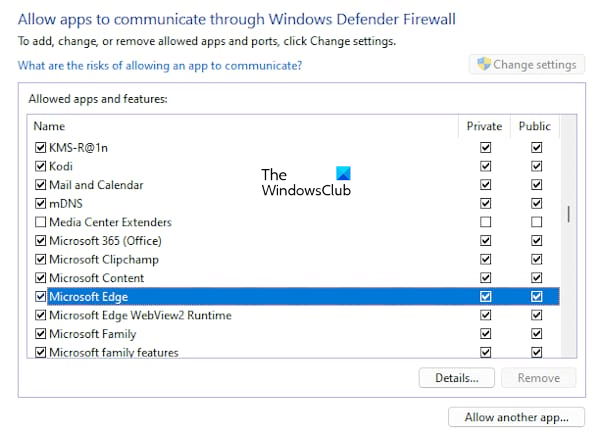Select the Microsoft Clipchamp row
The image size is (600, 437).
pyautogui.click(x=104, y=260)
